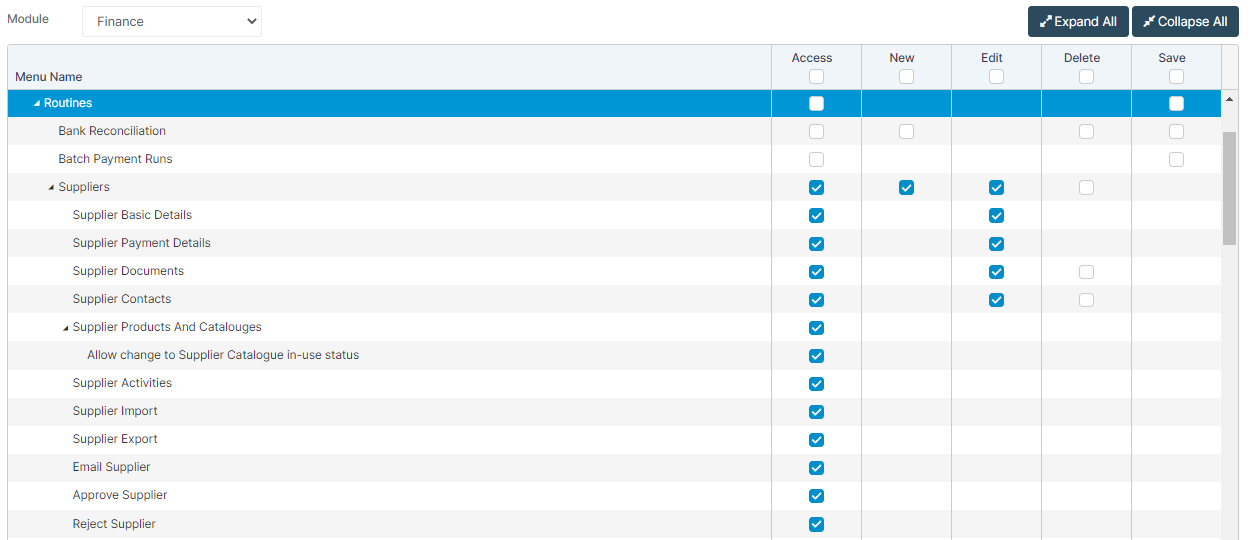Enable New for Bank Reconciliation
The width and height of the screenshot is (1255, 540).
pos(906,131)
